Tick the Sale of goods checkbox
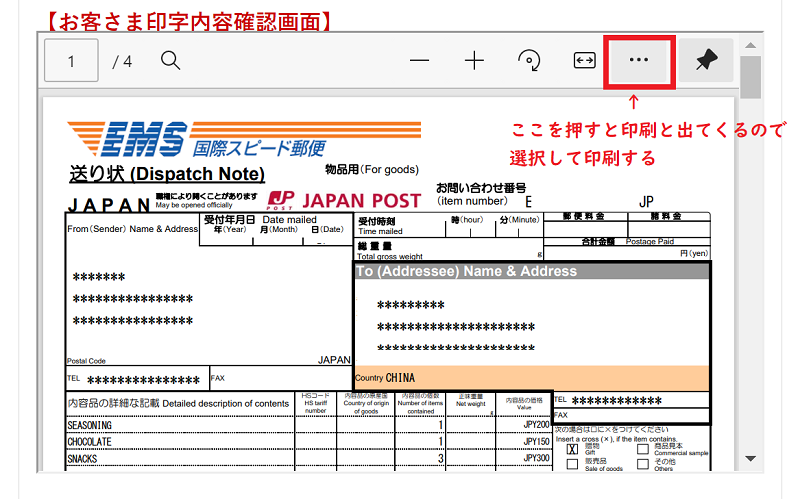 (x=572, y=464)
